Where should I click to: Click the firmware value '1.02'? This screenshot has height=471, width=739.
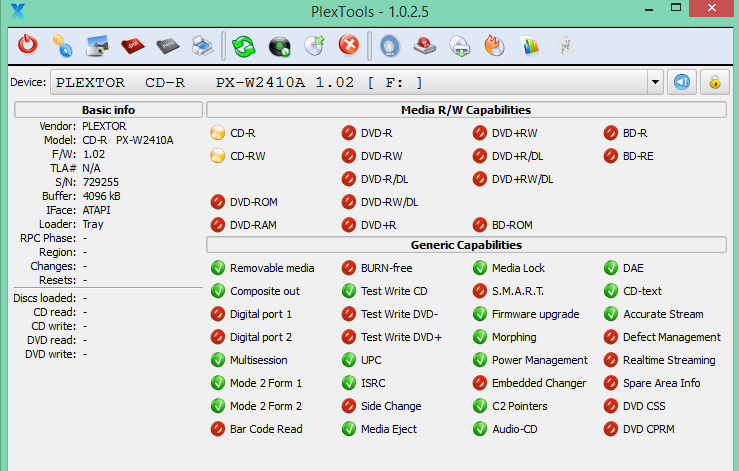click(x=94, y=154)
